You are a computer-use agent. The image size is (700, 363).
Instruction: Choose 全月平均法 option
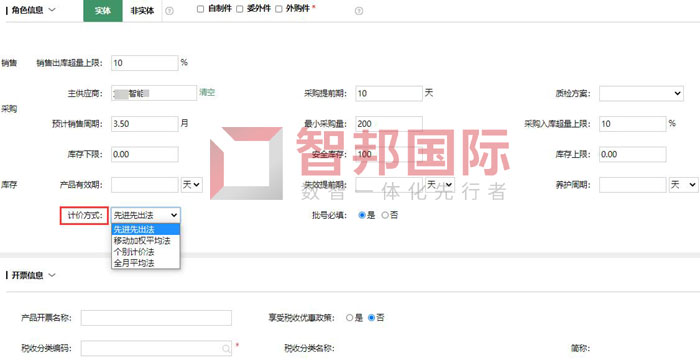pos(146,263)
